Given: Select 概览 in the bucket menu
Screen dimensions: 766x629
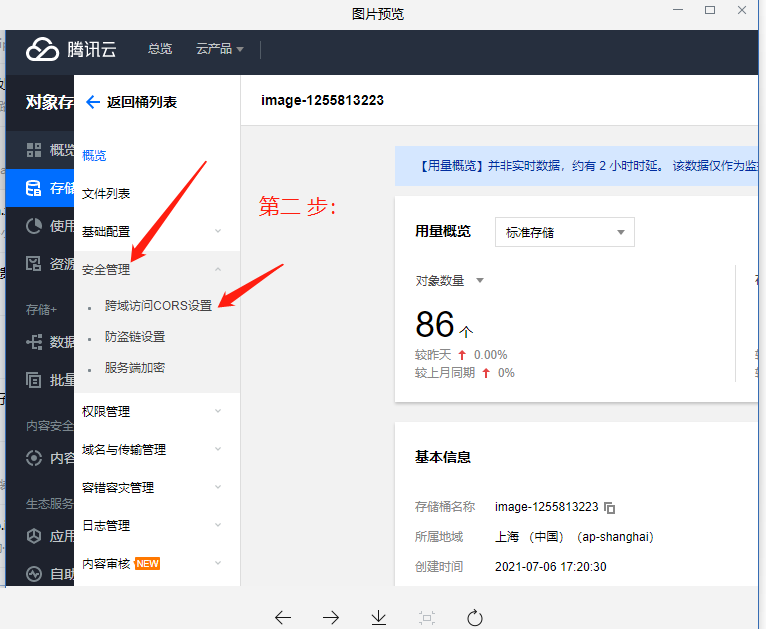Looking at the screenshot, I should [x=94, y=156].
